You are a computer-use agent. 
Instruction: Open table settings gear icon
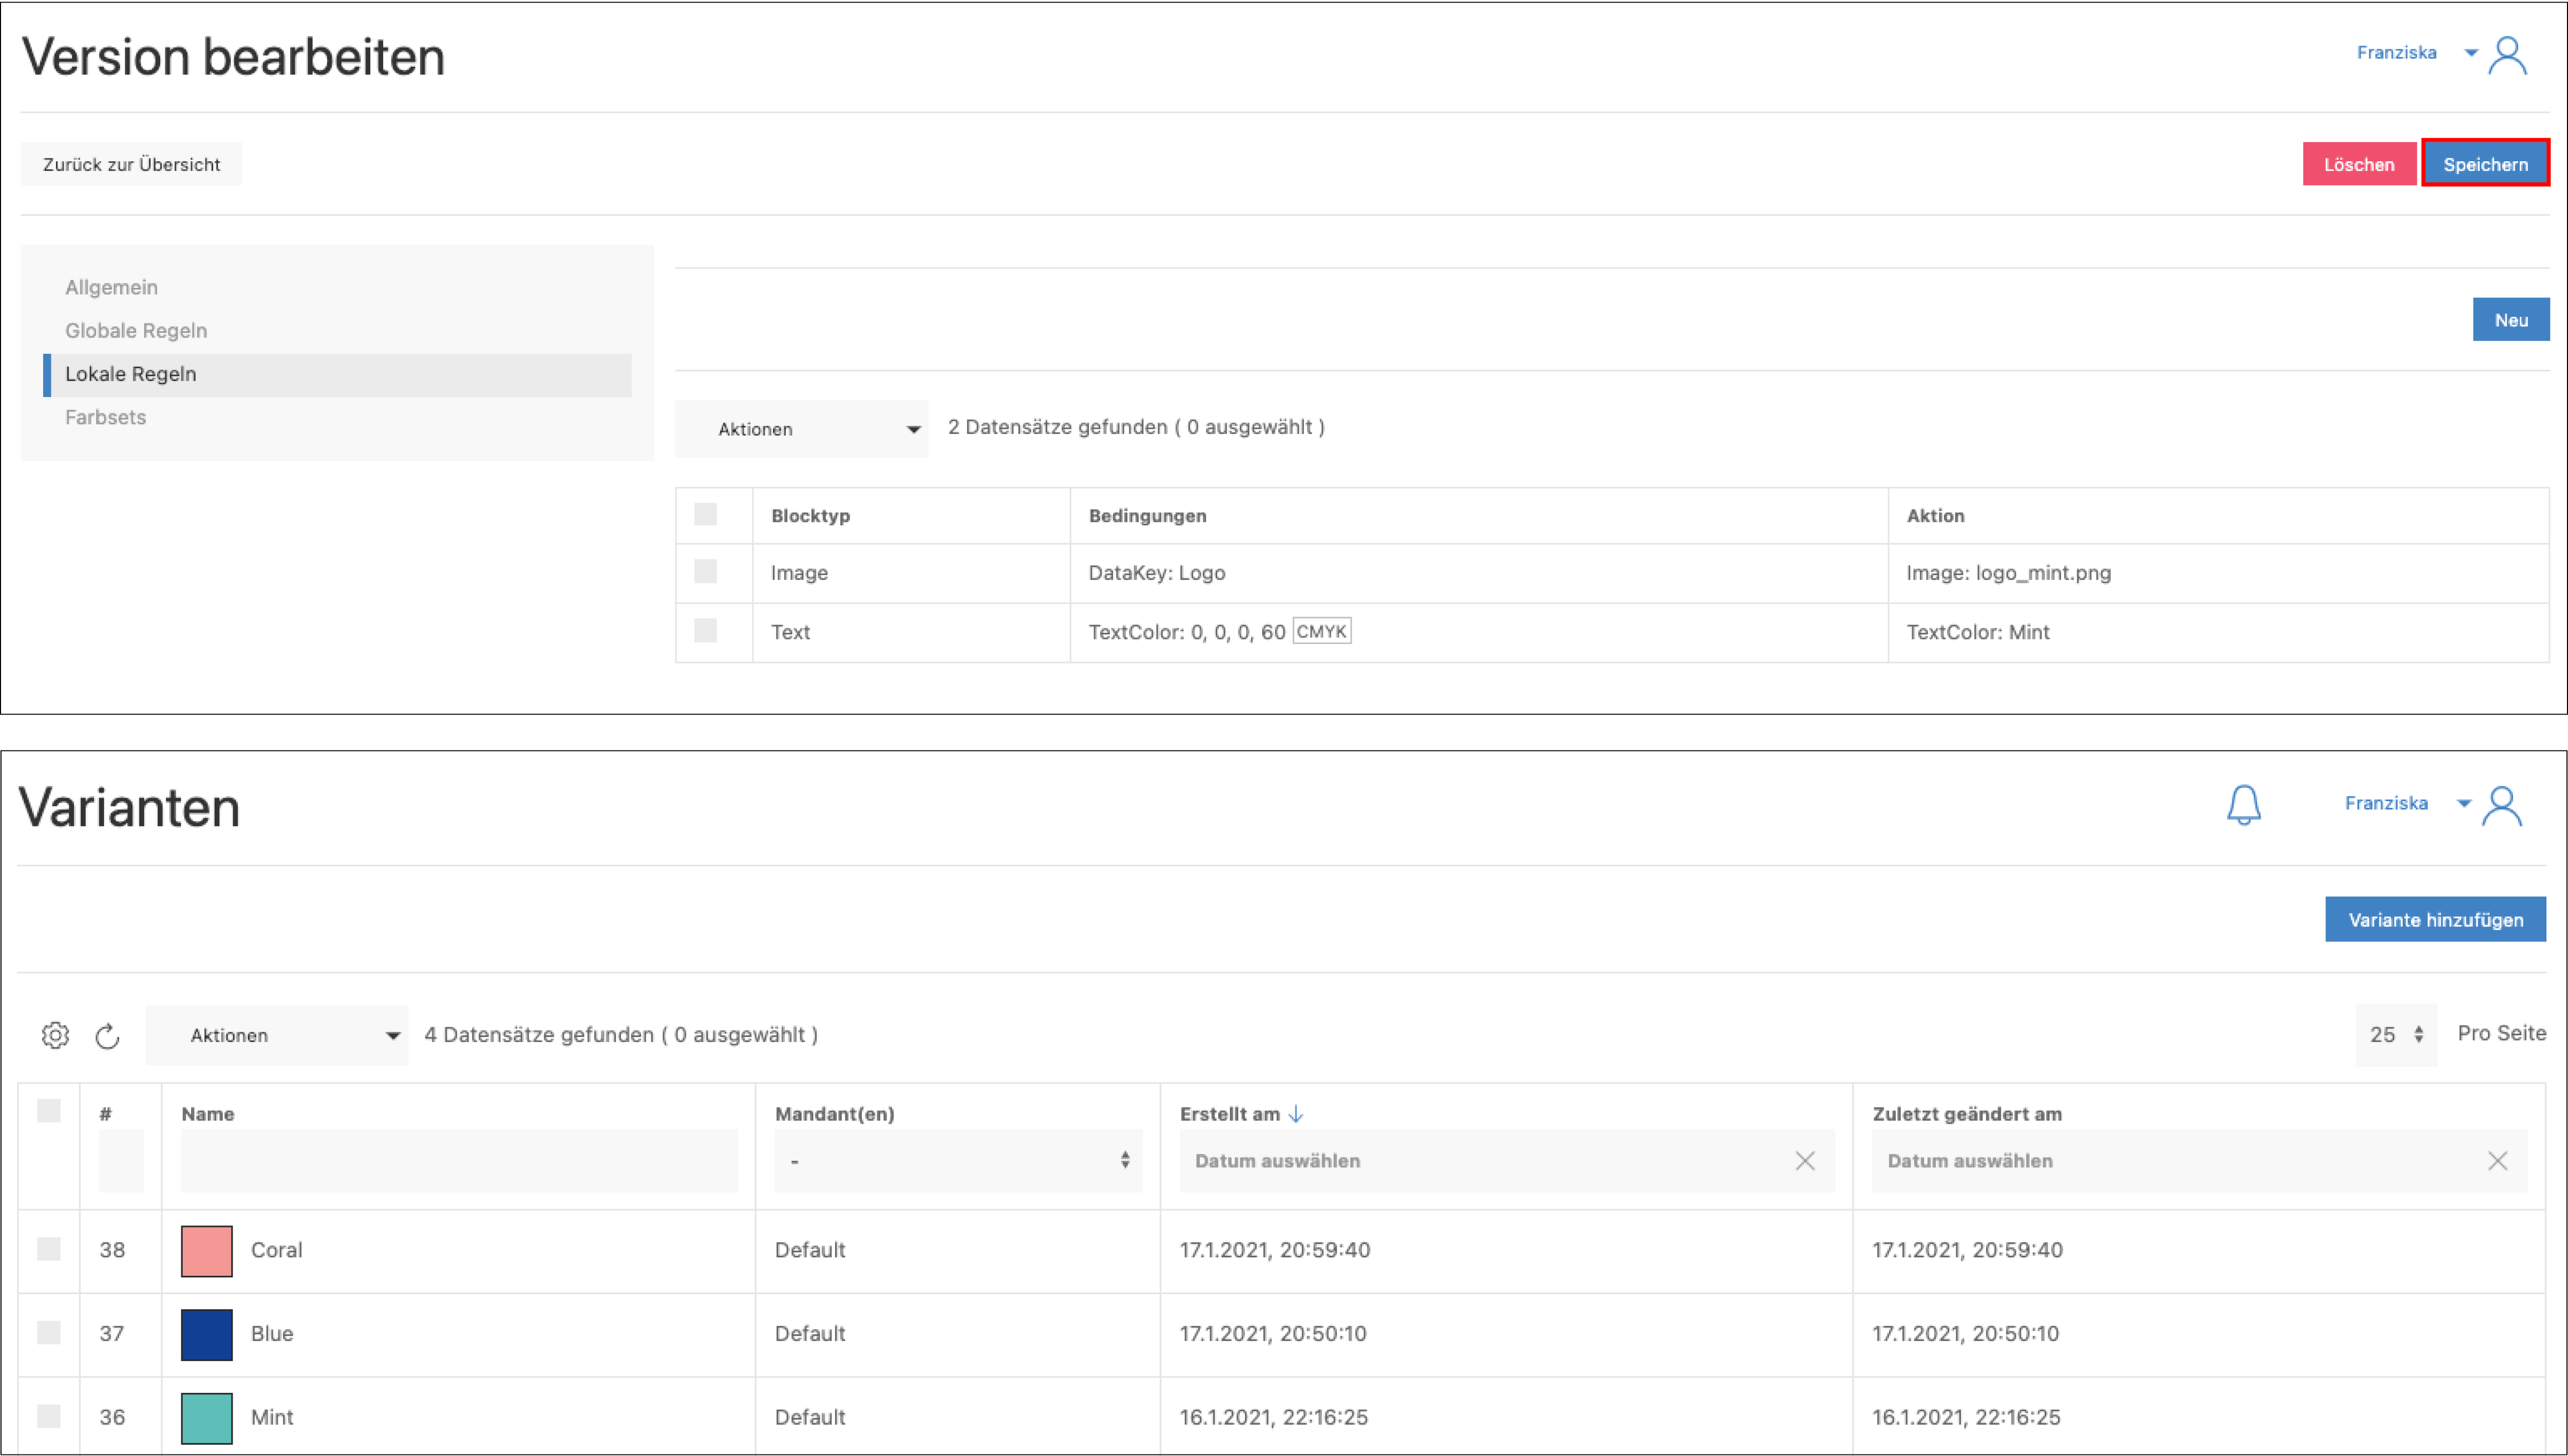point(55,1035)
